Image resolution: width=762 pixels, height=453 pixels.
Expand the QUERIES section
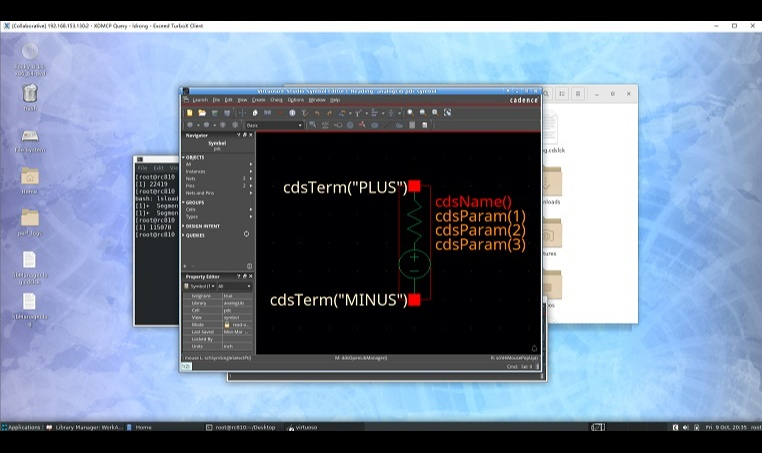184,235
